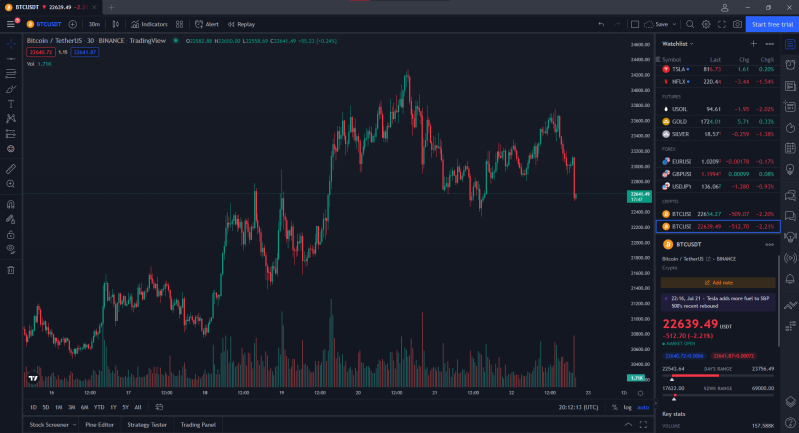This screenshot has width=799, height=433.
Task: Open the Save dropdown arrow
Action: click(x=674, y=24)
